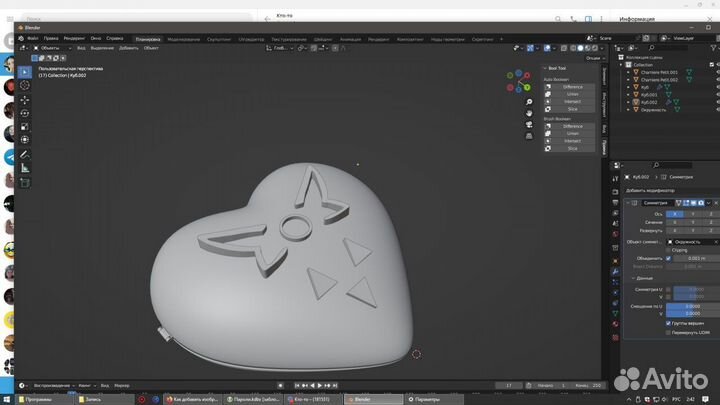Toggle Группы вершин checkbox
720x405 pixels.
(x=668, y=323)
